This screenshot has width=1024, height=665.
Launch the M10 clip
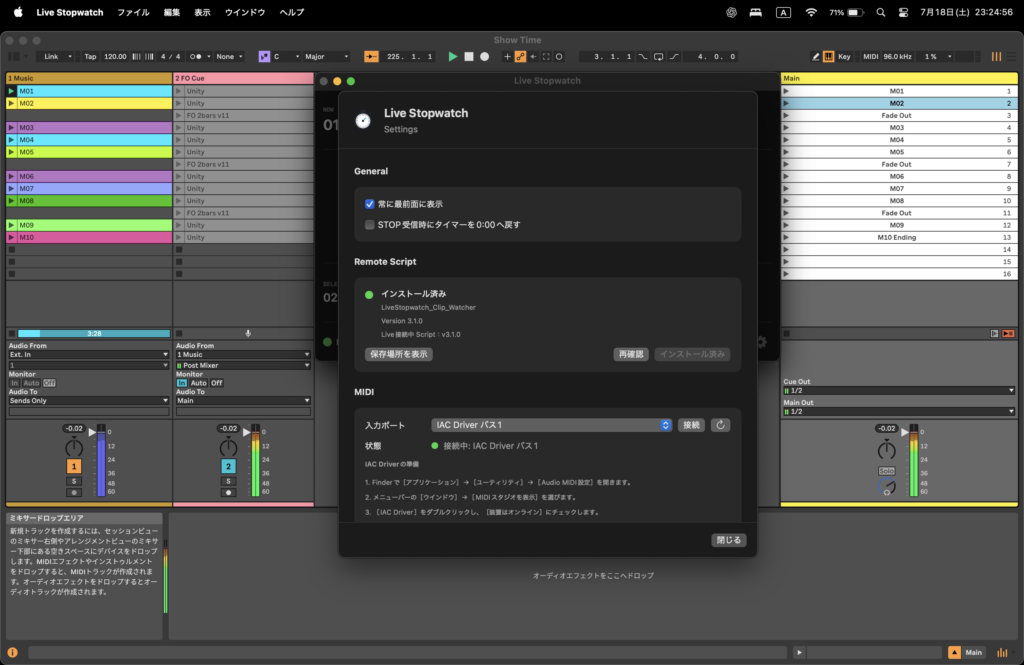pos(11,237)
